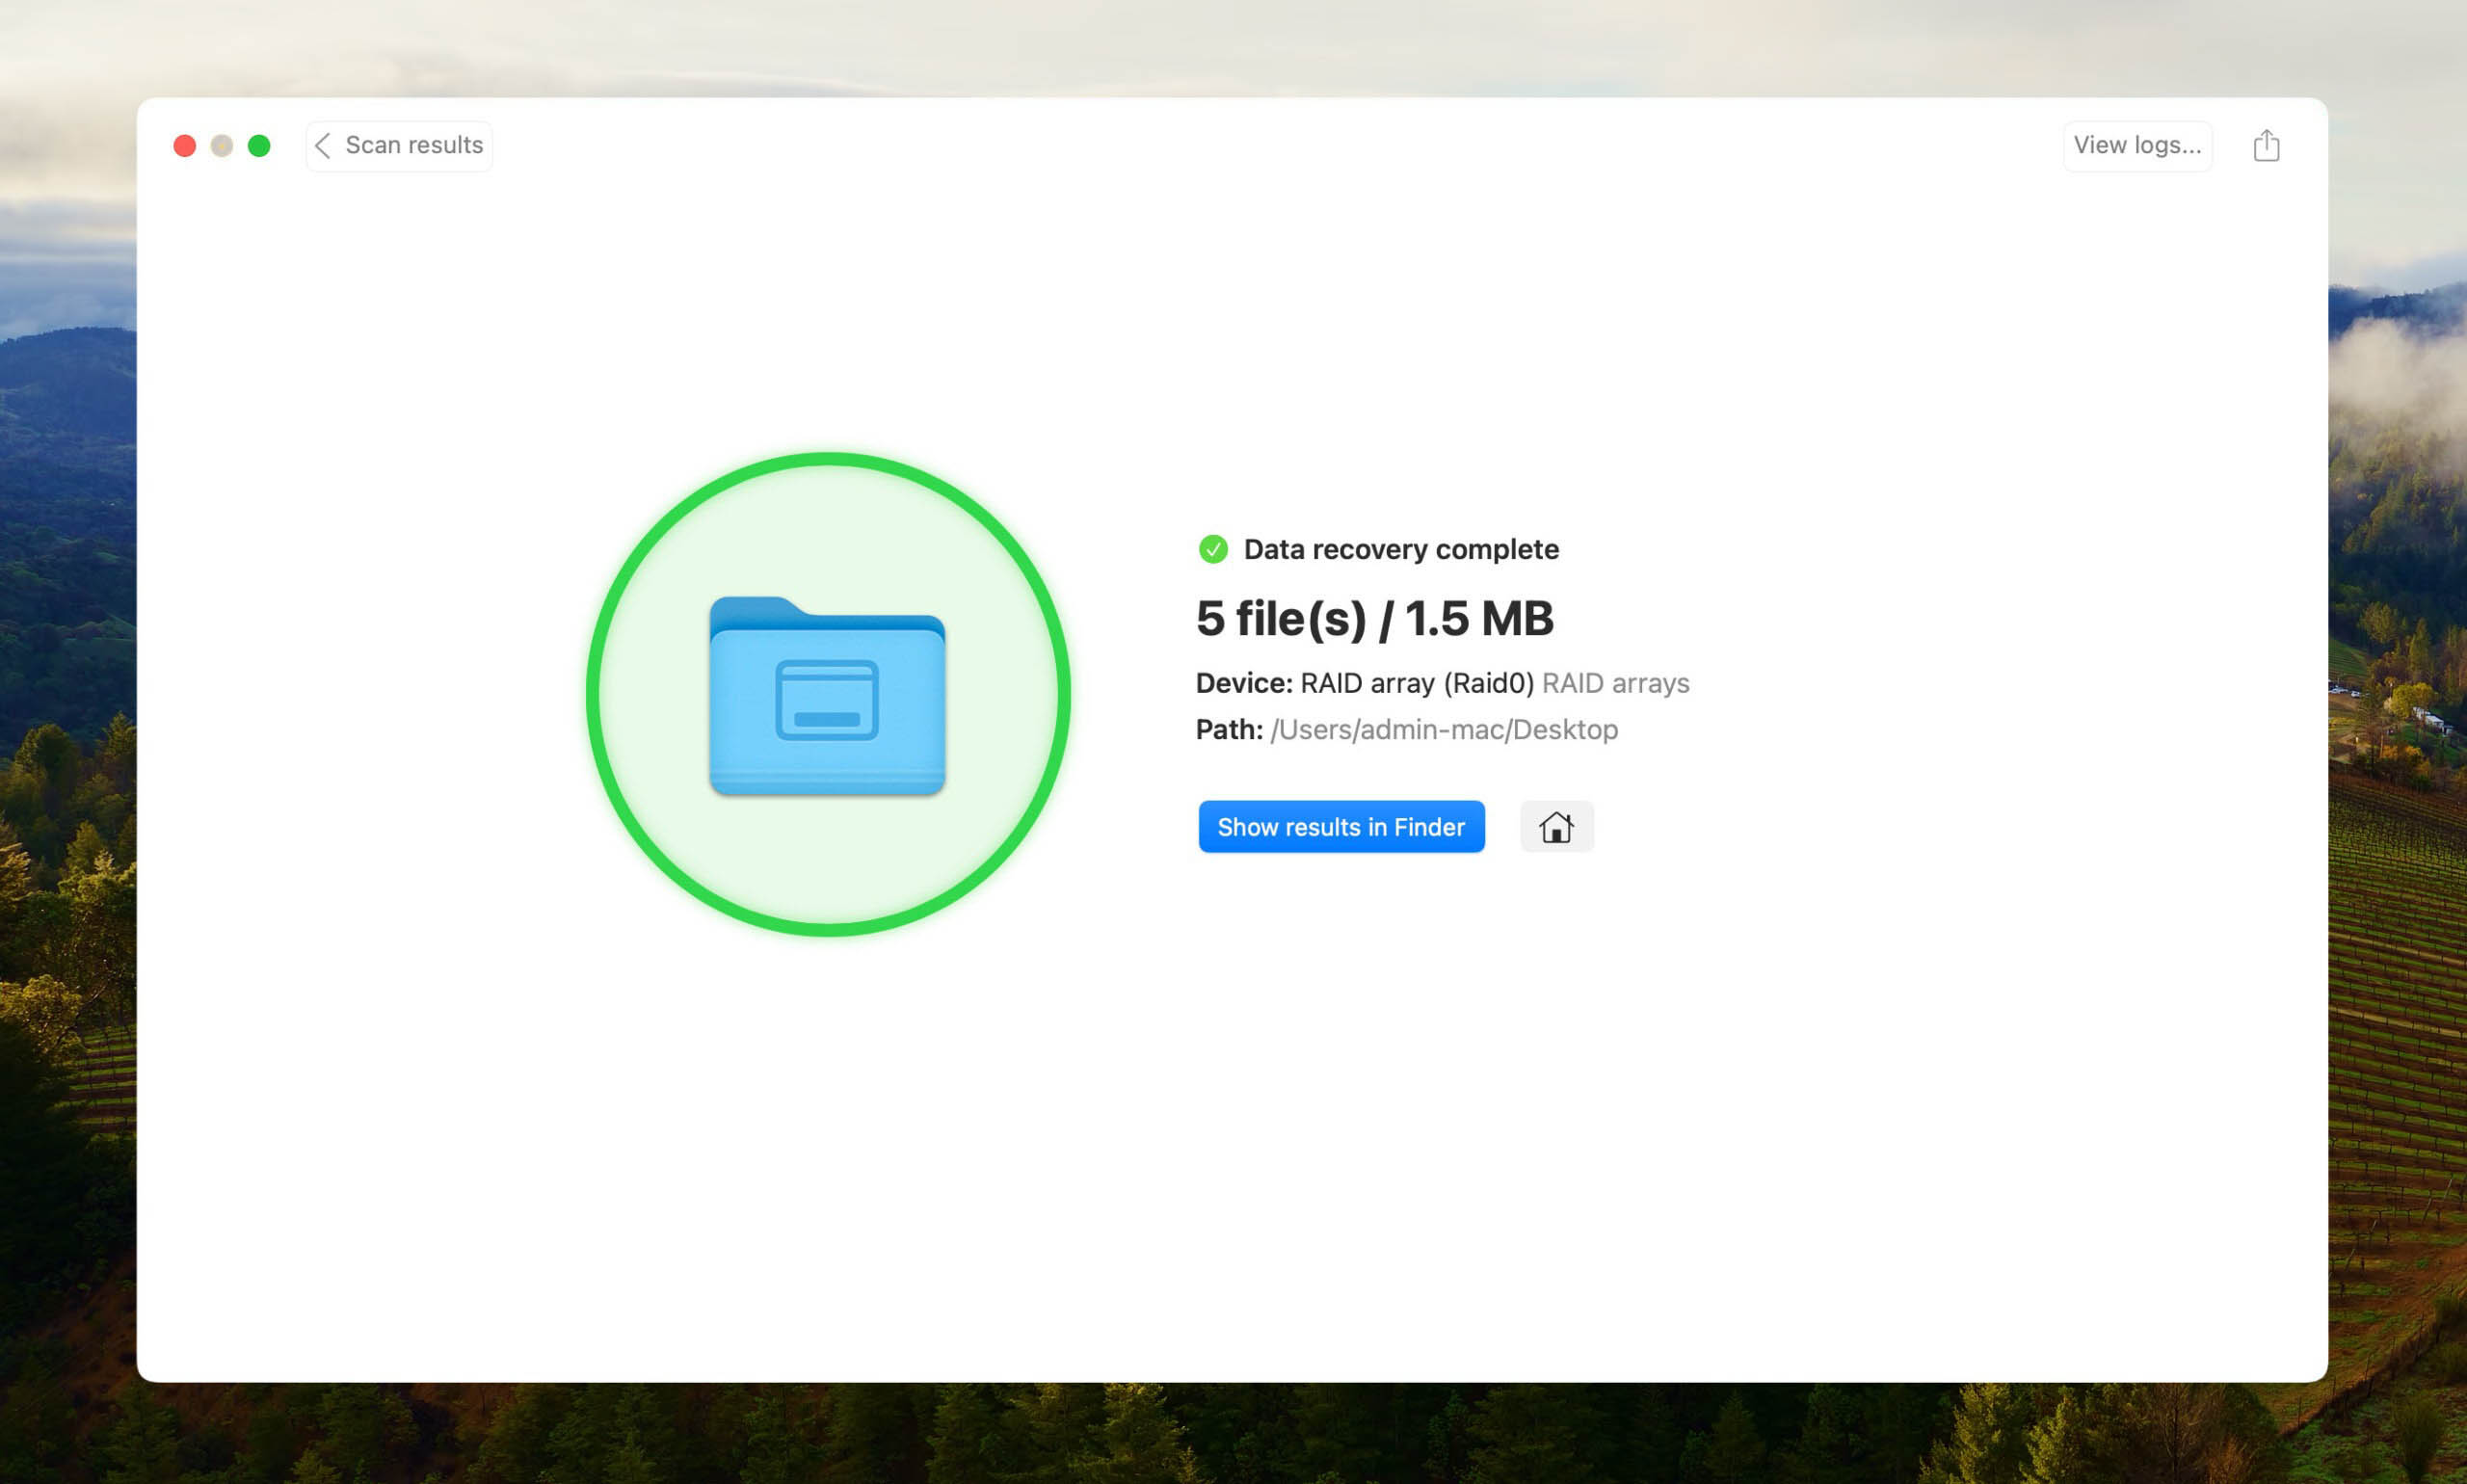Click Show results in Finder
The height and width of the screenshot is (1484, 2467).
1341,826
